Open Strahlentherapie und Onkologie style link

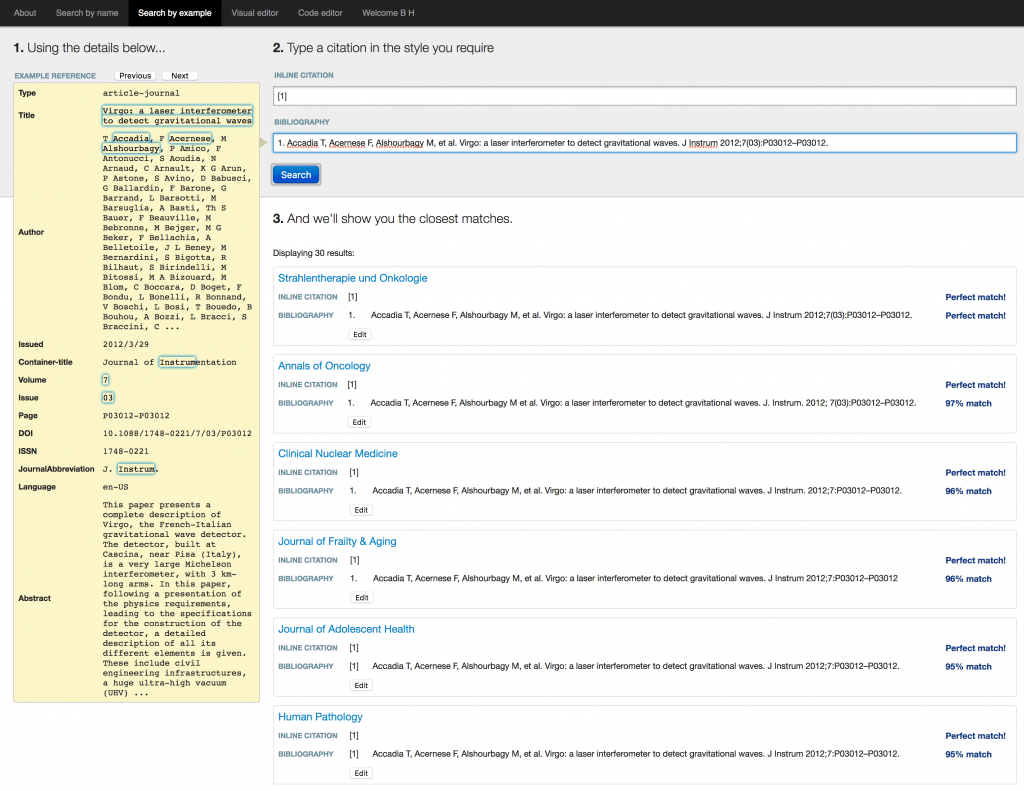click(353, 278)
